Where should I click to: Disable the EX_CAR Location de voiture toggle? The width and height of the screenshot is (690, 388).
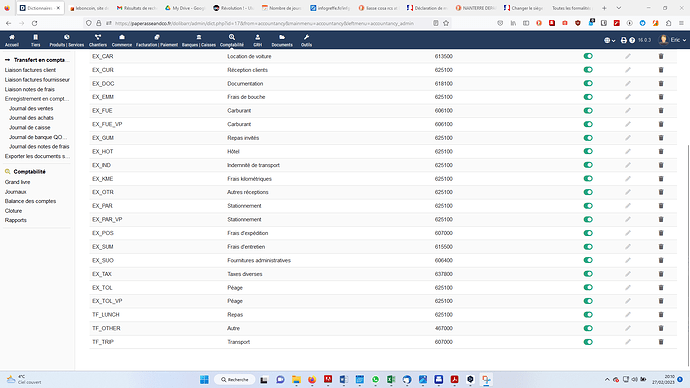(588, 56)
